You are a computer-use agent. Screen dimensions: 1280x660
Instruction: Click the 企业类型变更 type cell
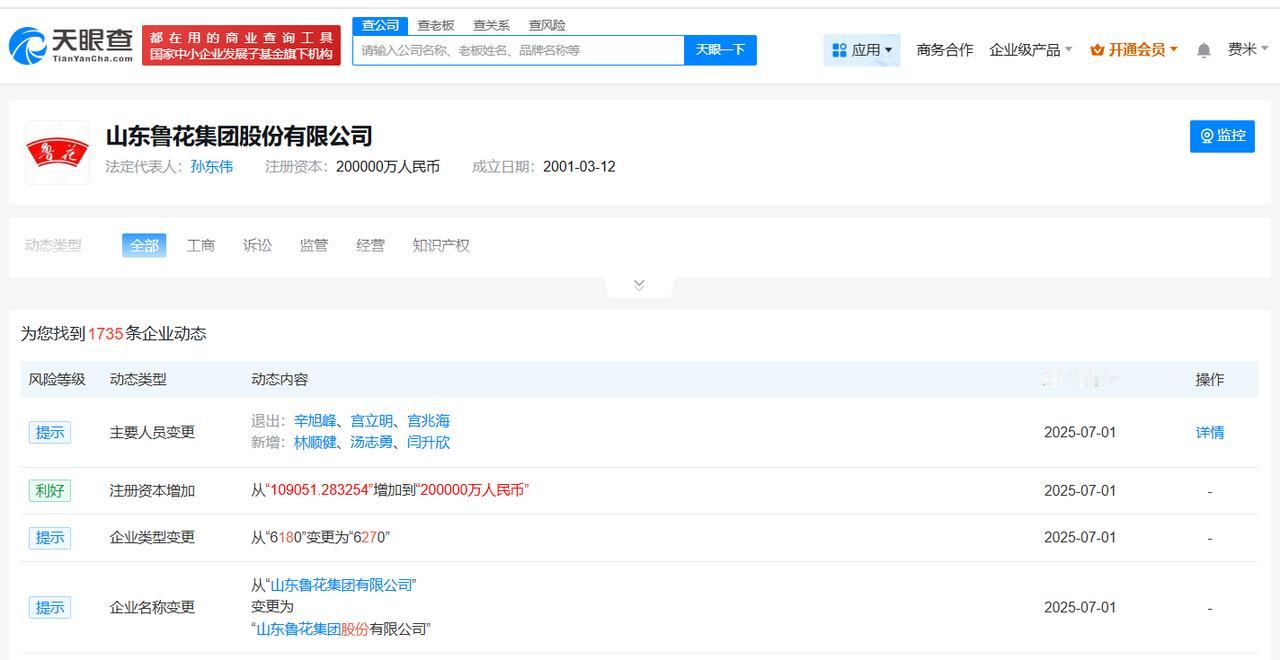(152, 538)
